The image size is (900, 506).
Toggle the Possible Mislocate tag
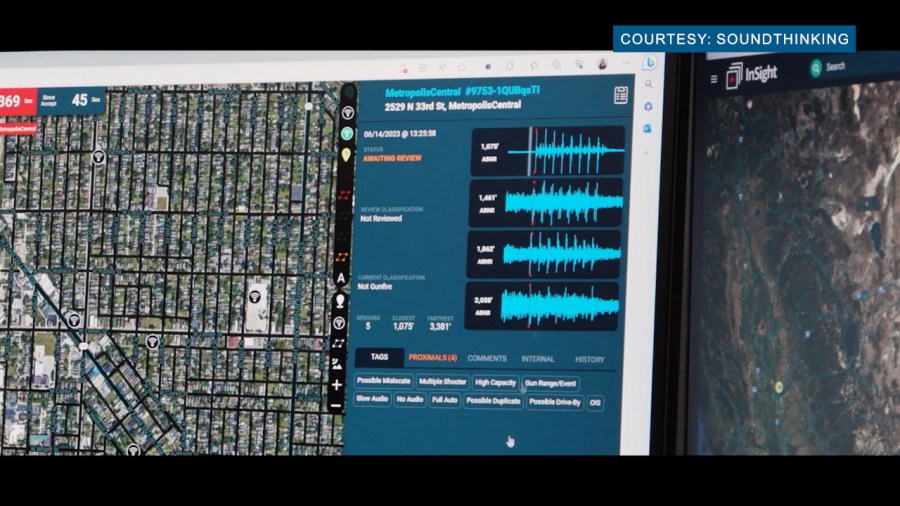[383, 382]
